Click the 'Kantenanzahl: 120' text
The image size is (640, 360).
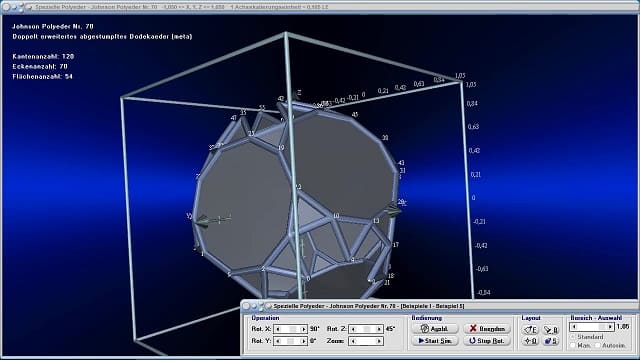43,57
